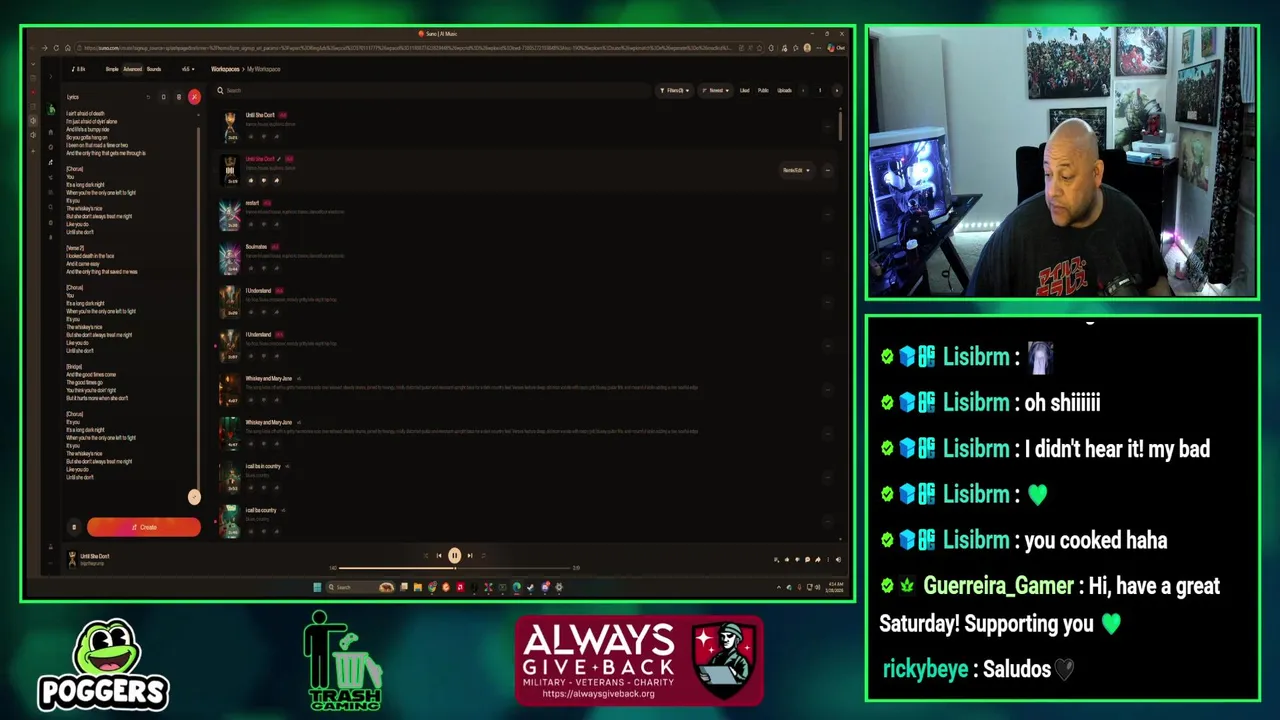This screenshot has height=720, width=1280.
Task: Share the Soulmates song
Action: [x=277, y=268]
